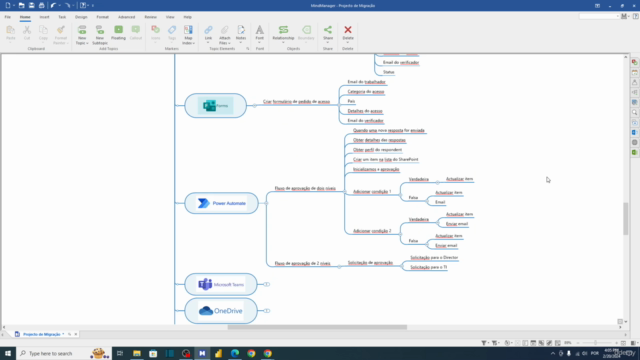Viewport: 640px width, 360px height.
Task: Select topic 'Adicionar condição 1'
Action: (x=372, y=191)
